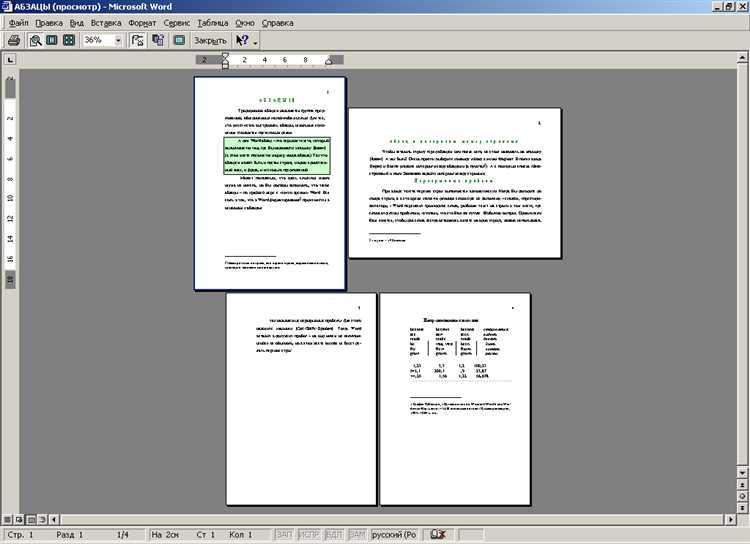
Task: Open the 36% zoom dropdown arrow
Action: (x=118, y=41)
